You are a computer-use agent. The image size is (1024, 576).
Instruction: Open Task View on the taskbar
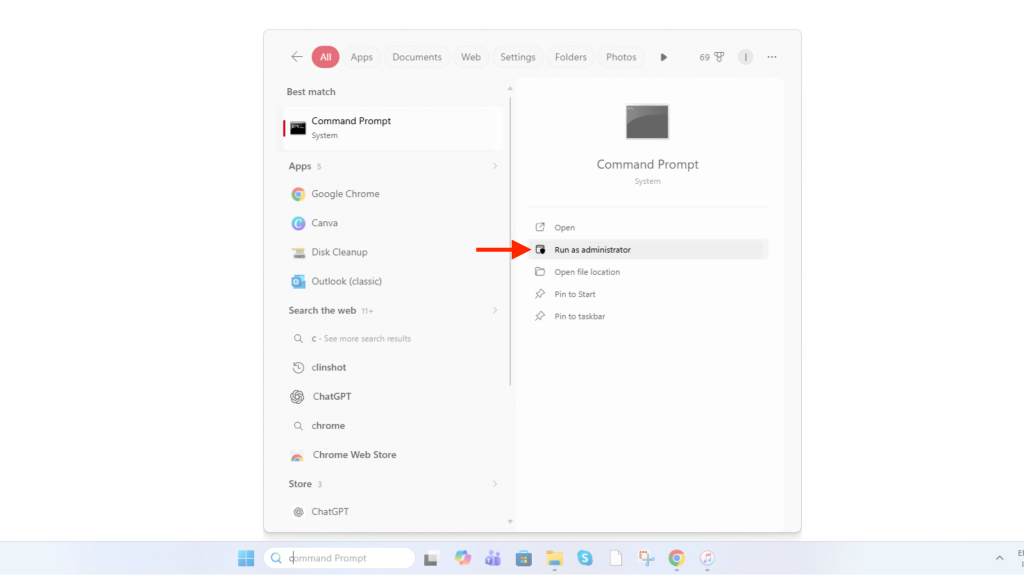[x=430, y=559]
